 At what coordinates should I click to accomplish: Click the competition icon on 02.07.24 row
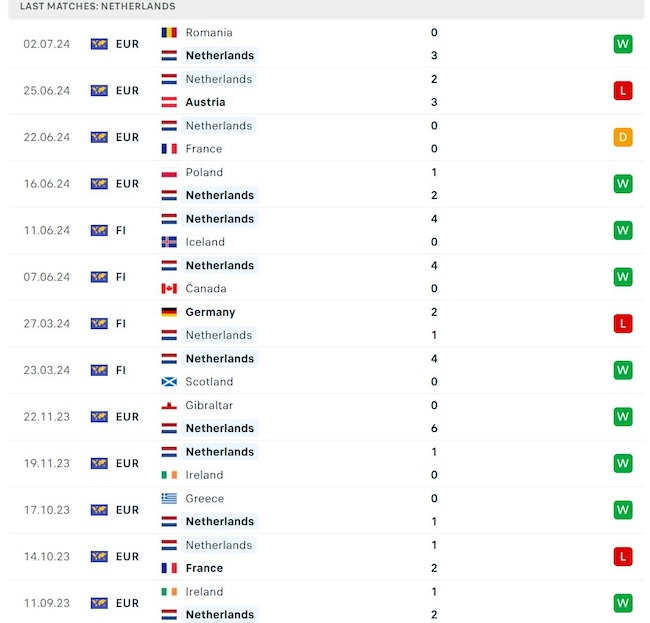pos(99,44)
